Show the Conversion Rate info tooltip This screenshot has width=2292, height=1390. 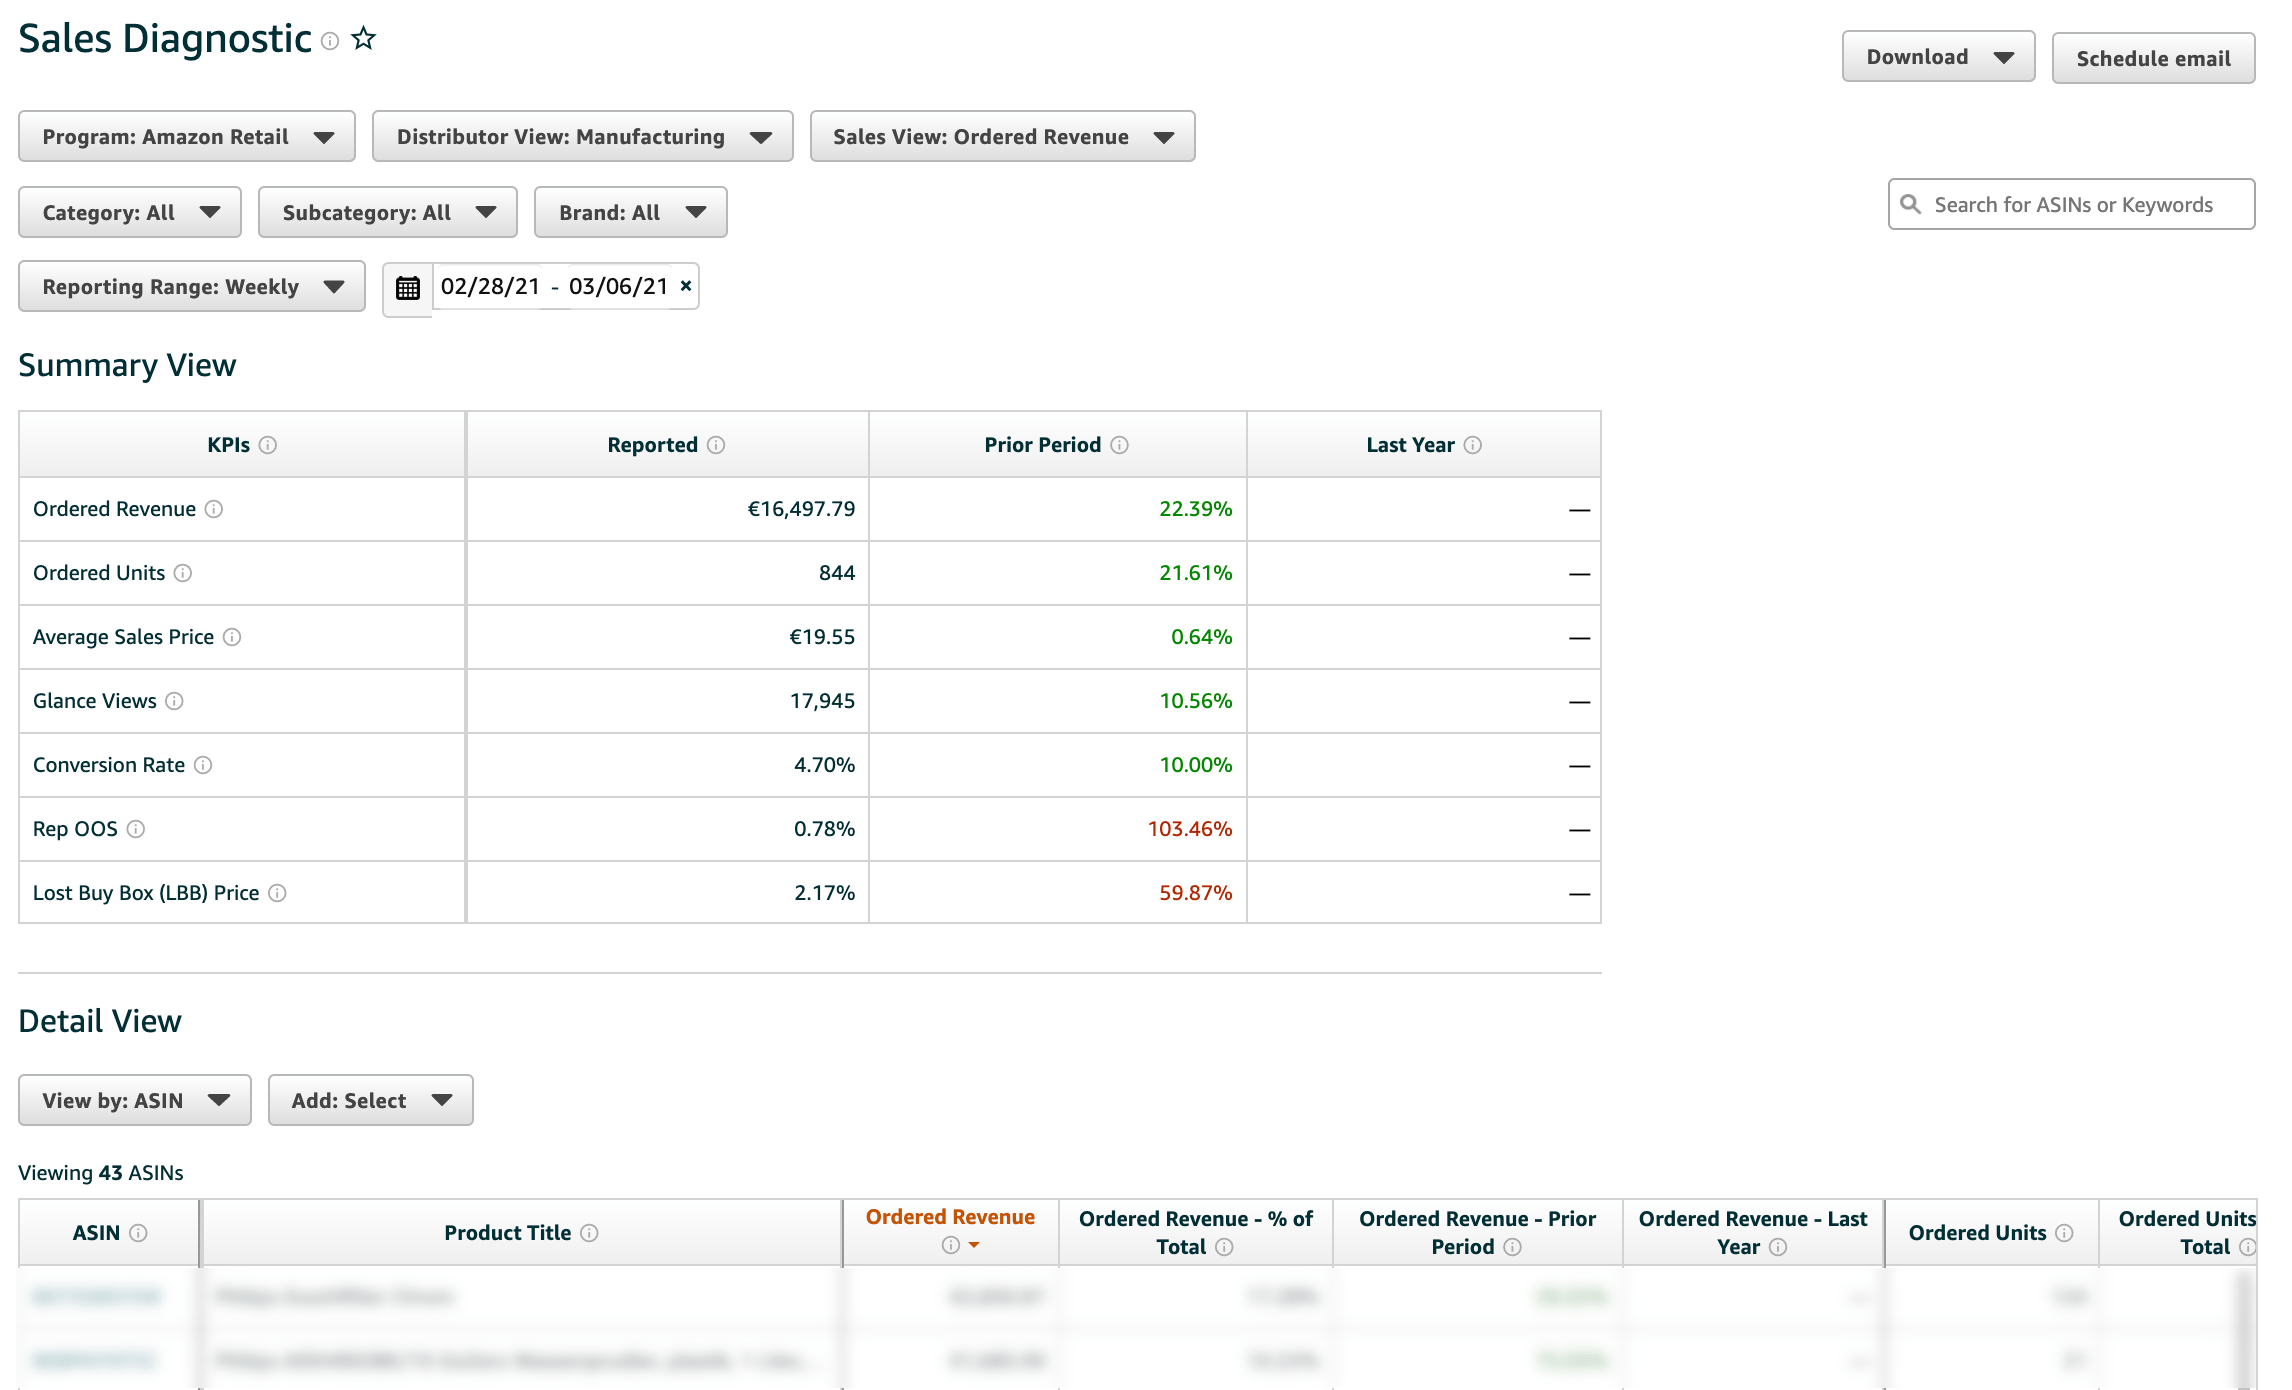click(x=204, y=765)
